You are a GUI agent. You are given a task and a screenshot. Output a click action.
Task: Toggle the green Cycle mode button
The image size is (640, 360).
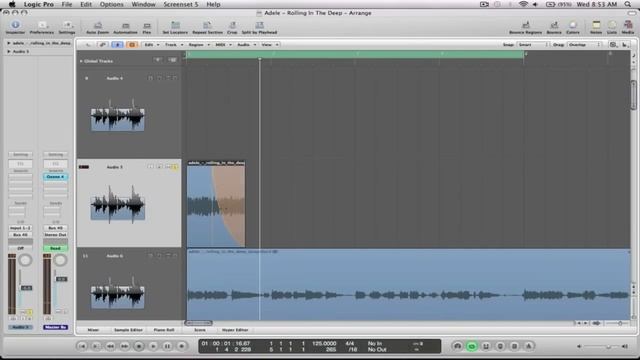(x=472, y=346)
